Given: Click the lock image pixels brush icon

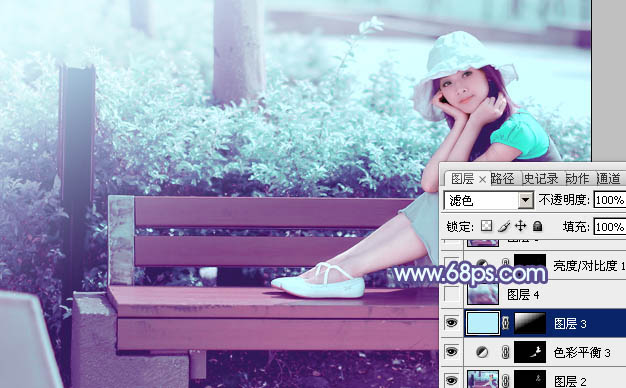Looking at the screenshot, I should tap(504, 226).
